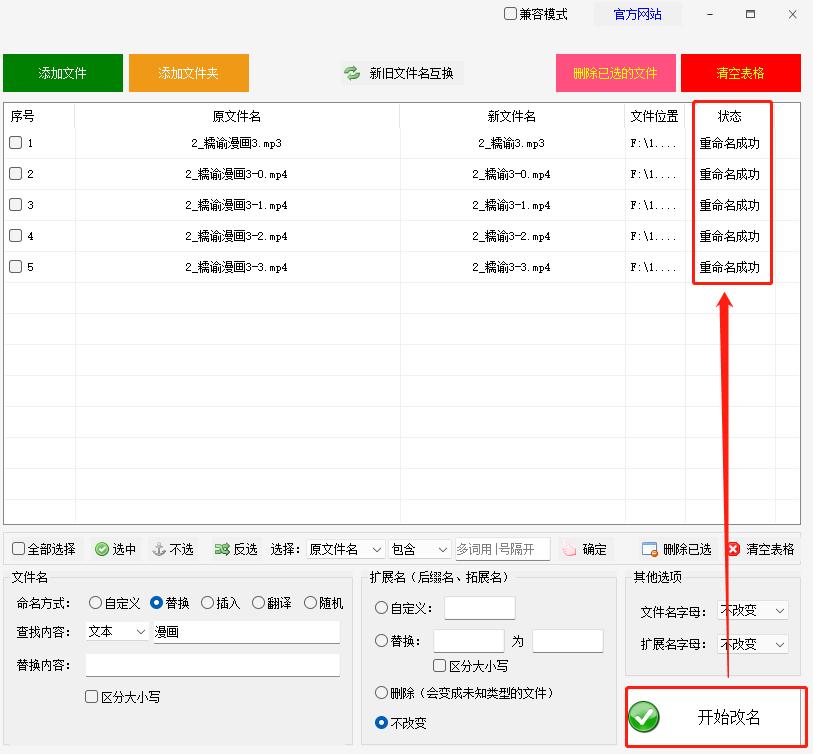Enable 兼容模式 checkbox at the top
813x754 pixels.
pyautogui.click(x=509, y=14)
